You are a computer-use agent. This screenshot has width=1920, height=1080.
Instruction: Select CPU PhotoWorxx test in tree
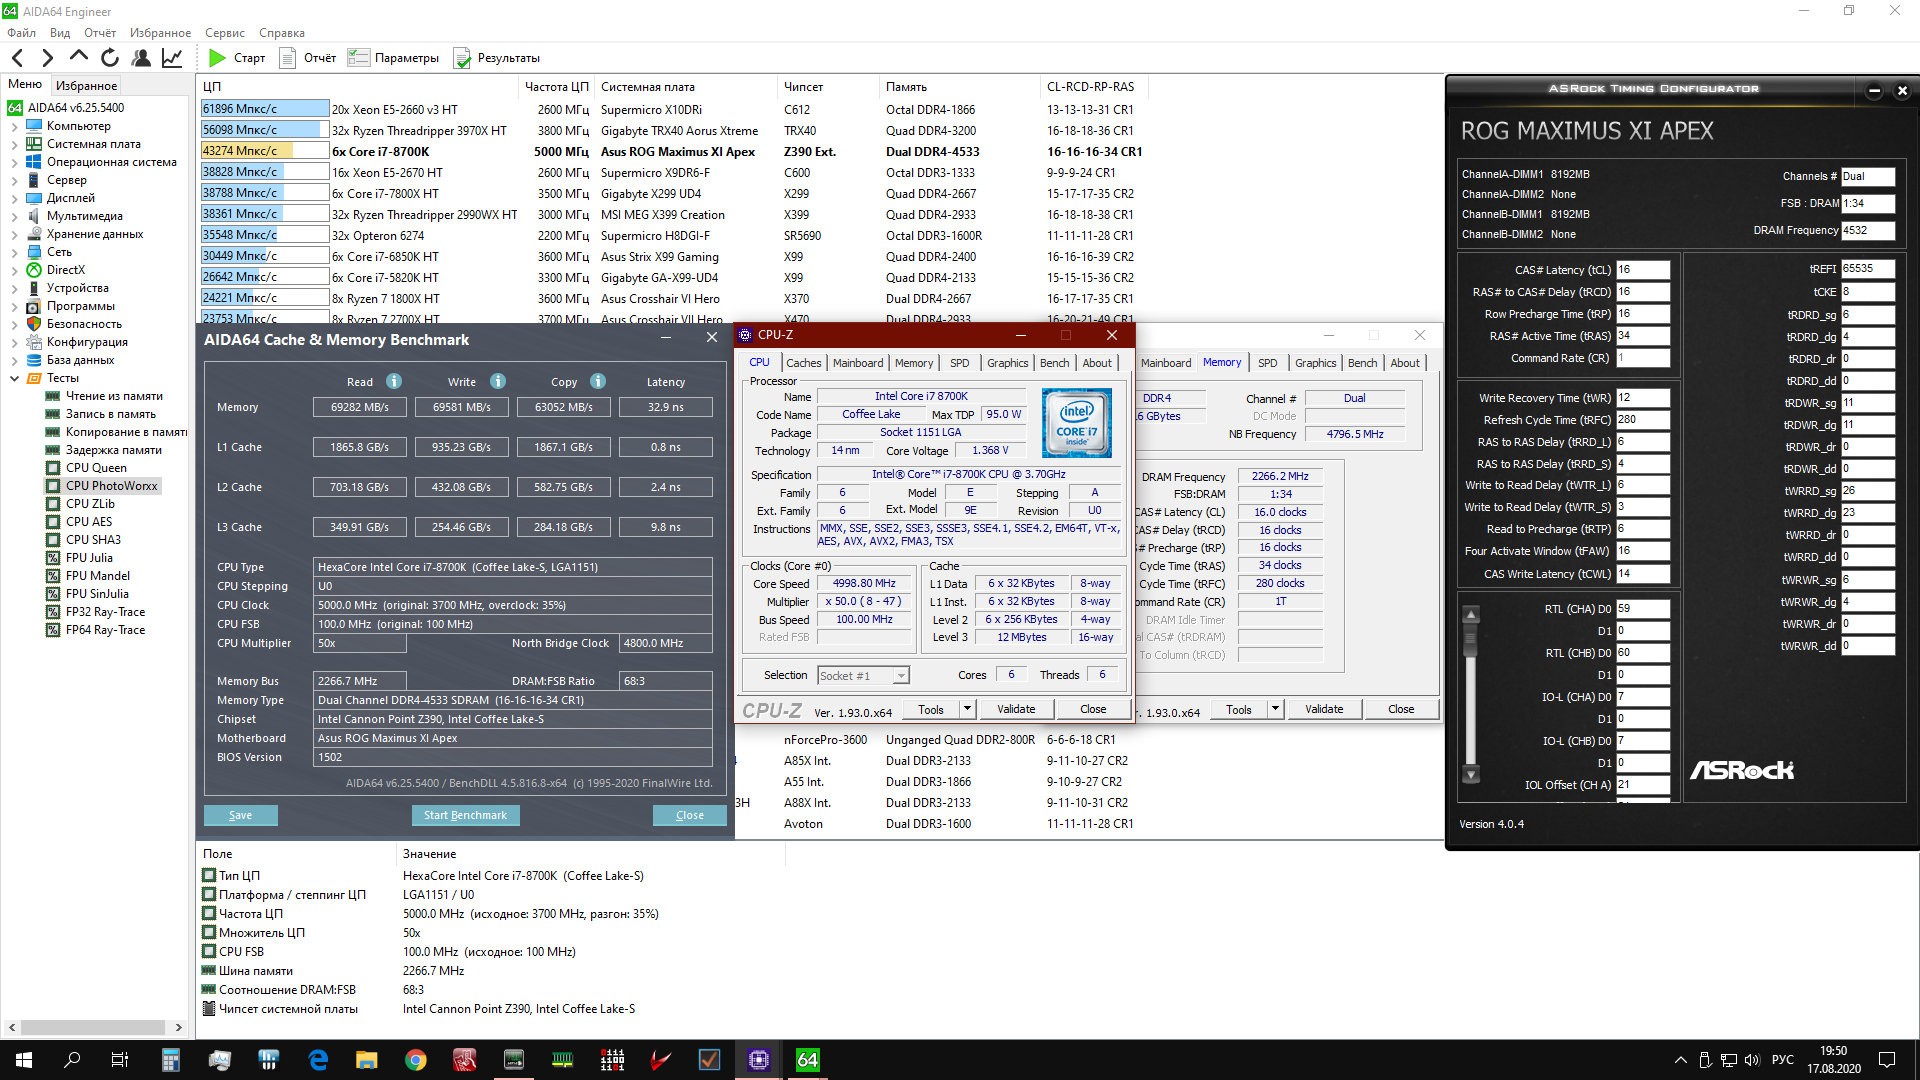[x=111, y=486]
